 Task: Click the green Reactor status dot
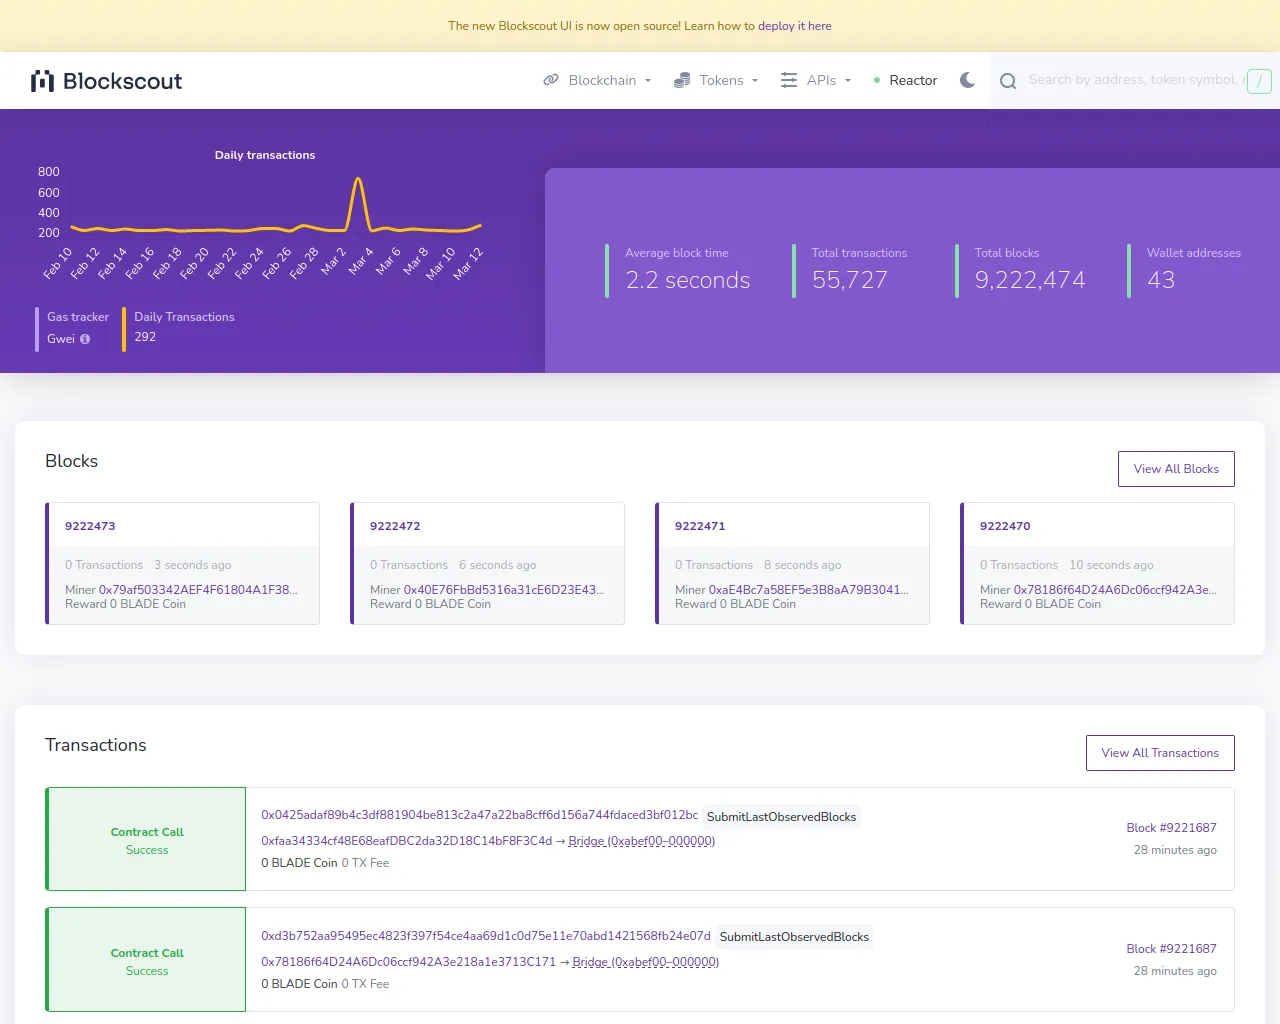pyautogui.click(x=877, y=80)
